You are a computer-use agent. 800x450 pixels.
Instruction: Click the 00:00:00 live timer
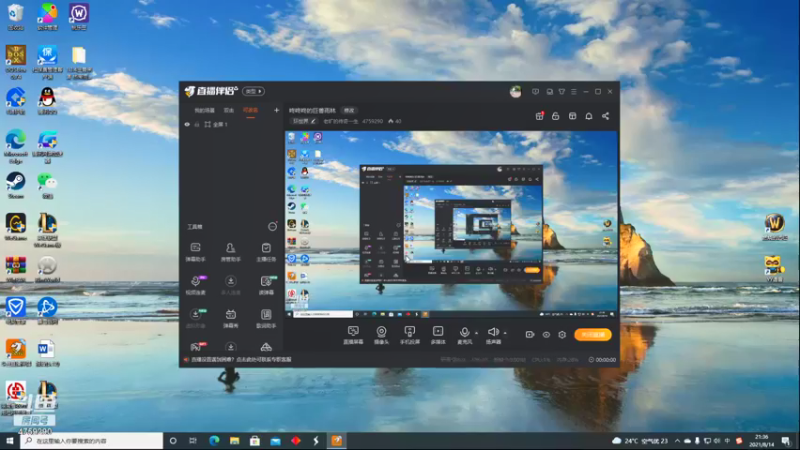pos(602,360)
